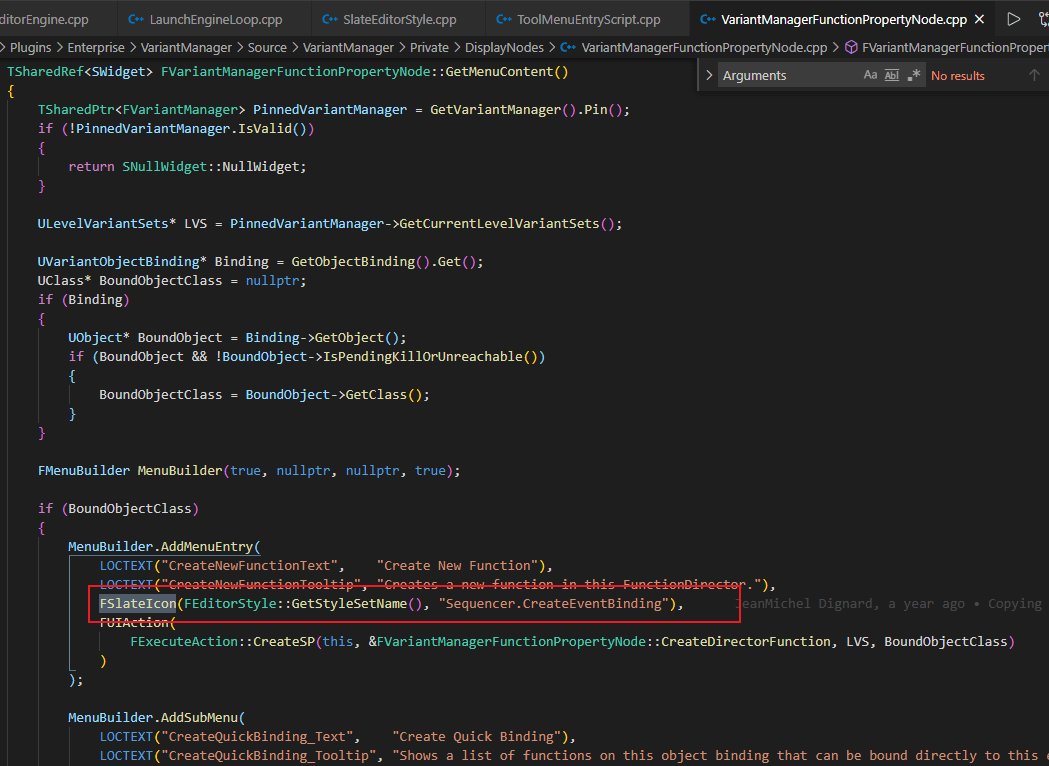The image size is (1049, 766).
Task: Select the highlighted FSlateIcon text in the code
Action: (137, 603)
